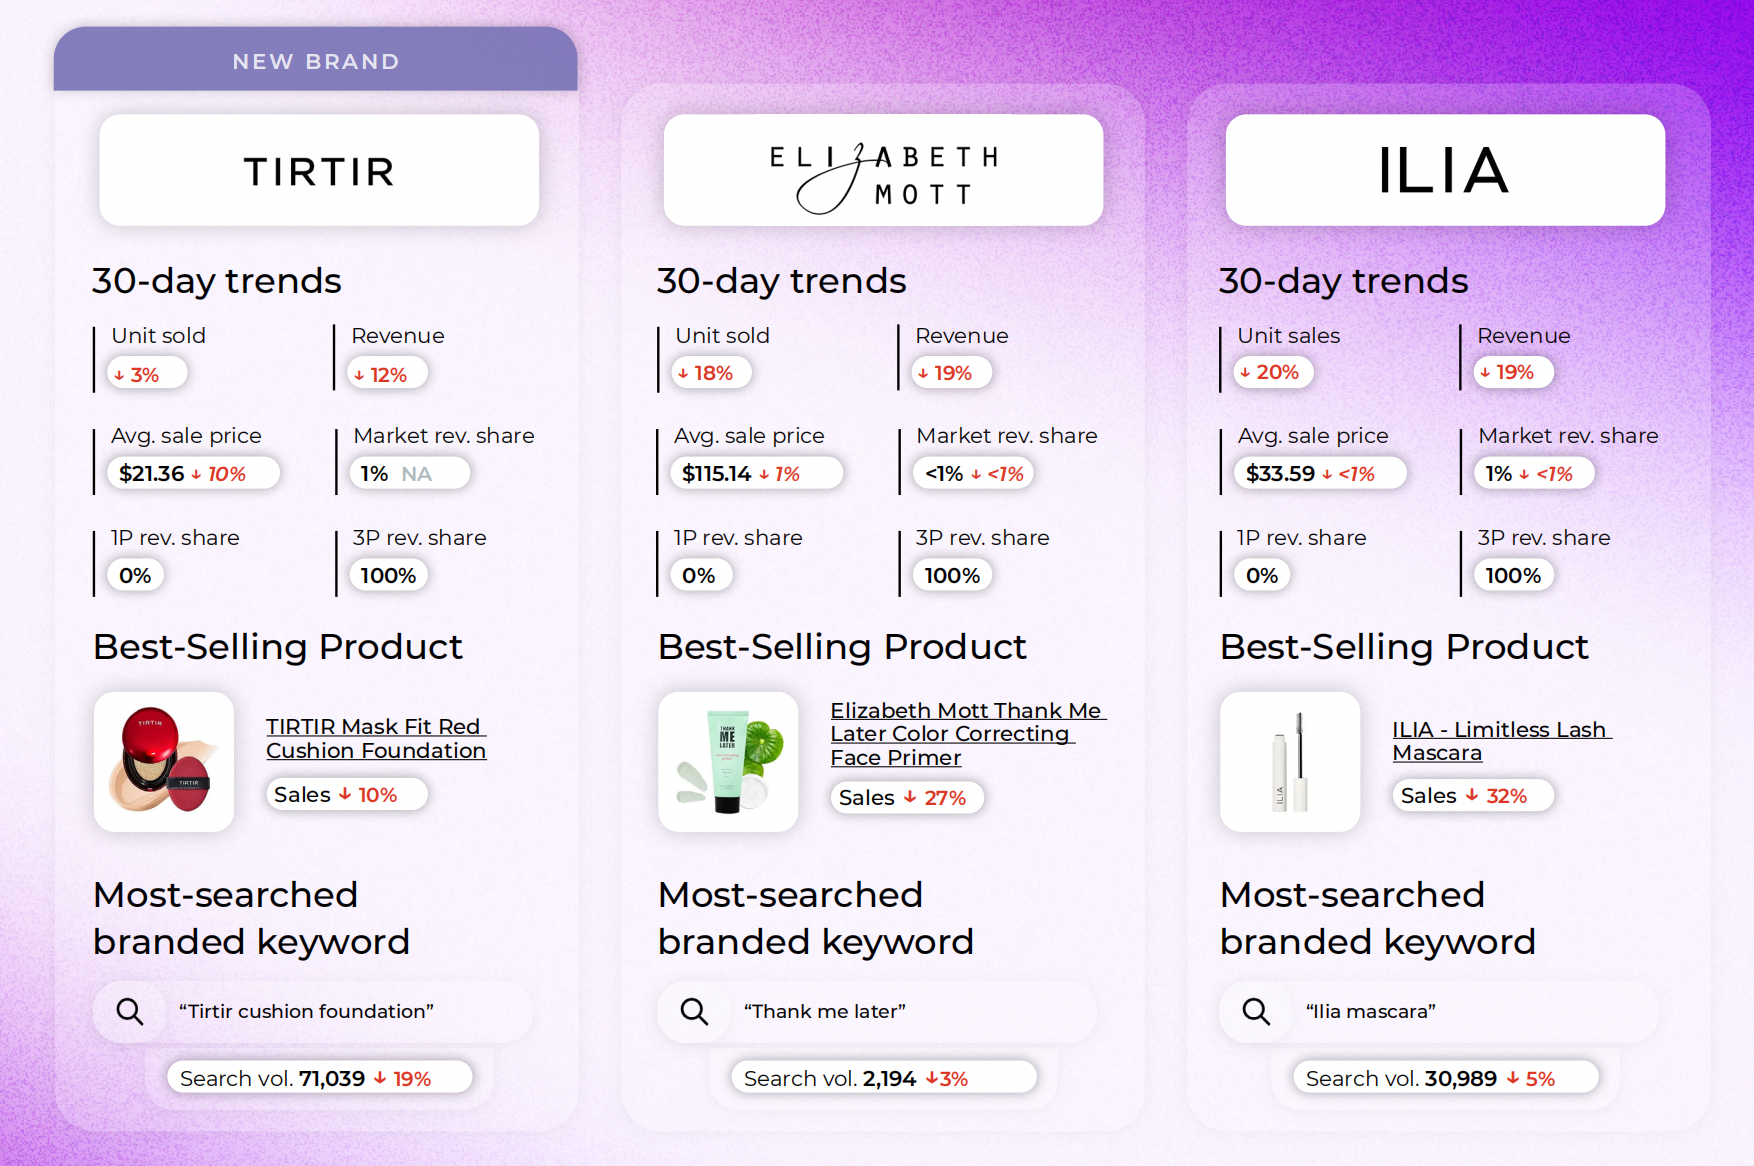The width and height of the screenshot is (1754, 1166).
Task: Open TIRTIR Mask Fit Red Cushion Foundation link
Action: [x=375, y=739]
